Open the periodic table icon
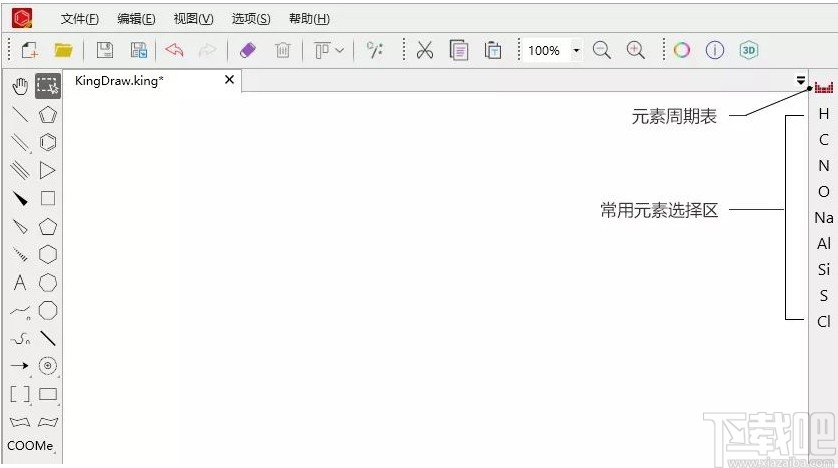Image resolution: width=838 pixels, height=468 pixels. [x=824, y=88]
